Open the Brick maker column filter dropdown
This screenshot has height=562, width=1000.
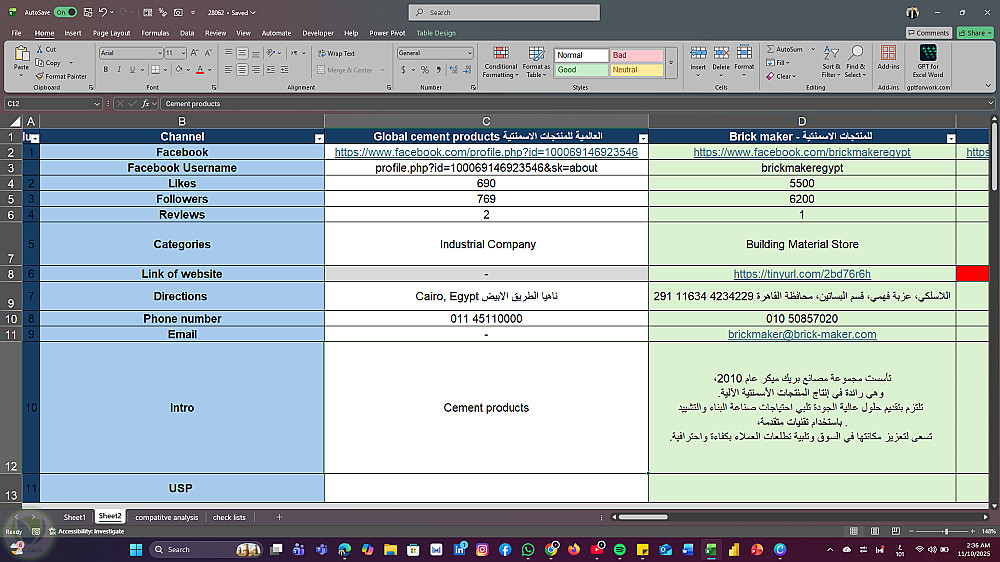click(951, 138)
